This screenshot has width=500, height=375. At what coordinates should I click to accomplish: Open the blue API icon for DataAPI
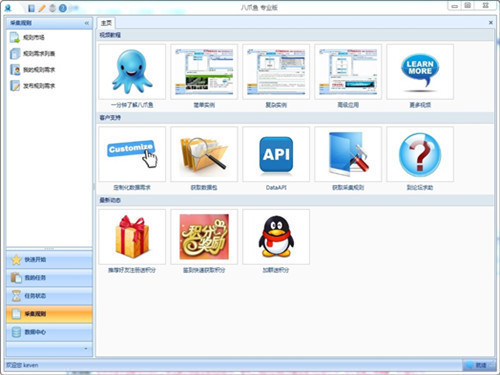tap(276, 154)
